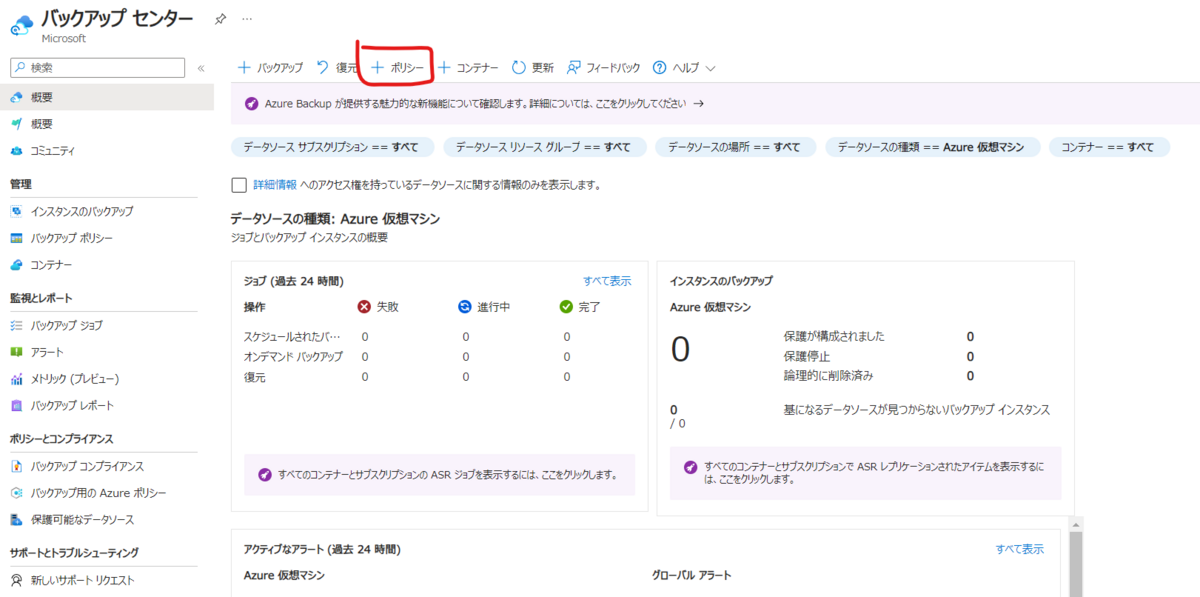The image size is (1200, 597).
Task: Focus the 検索 search field
Action: [98, 67]
